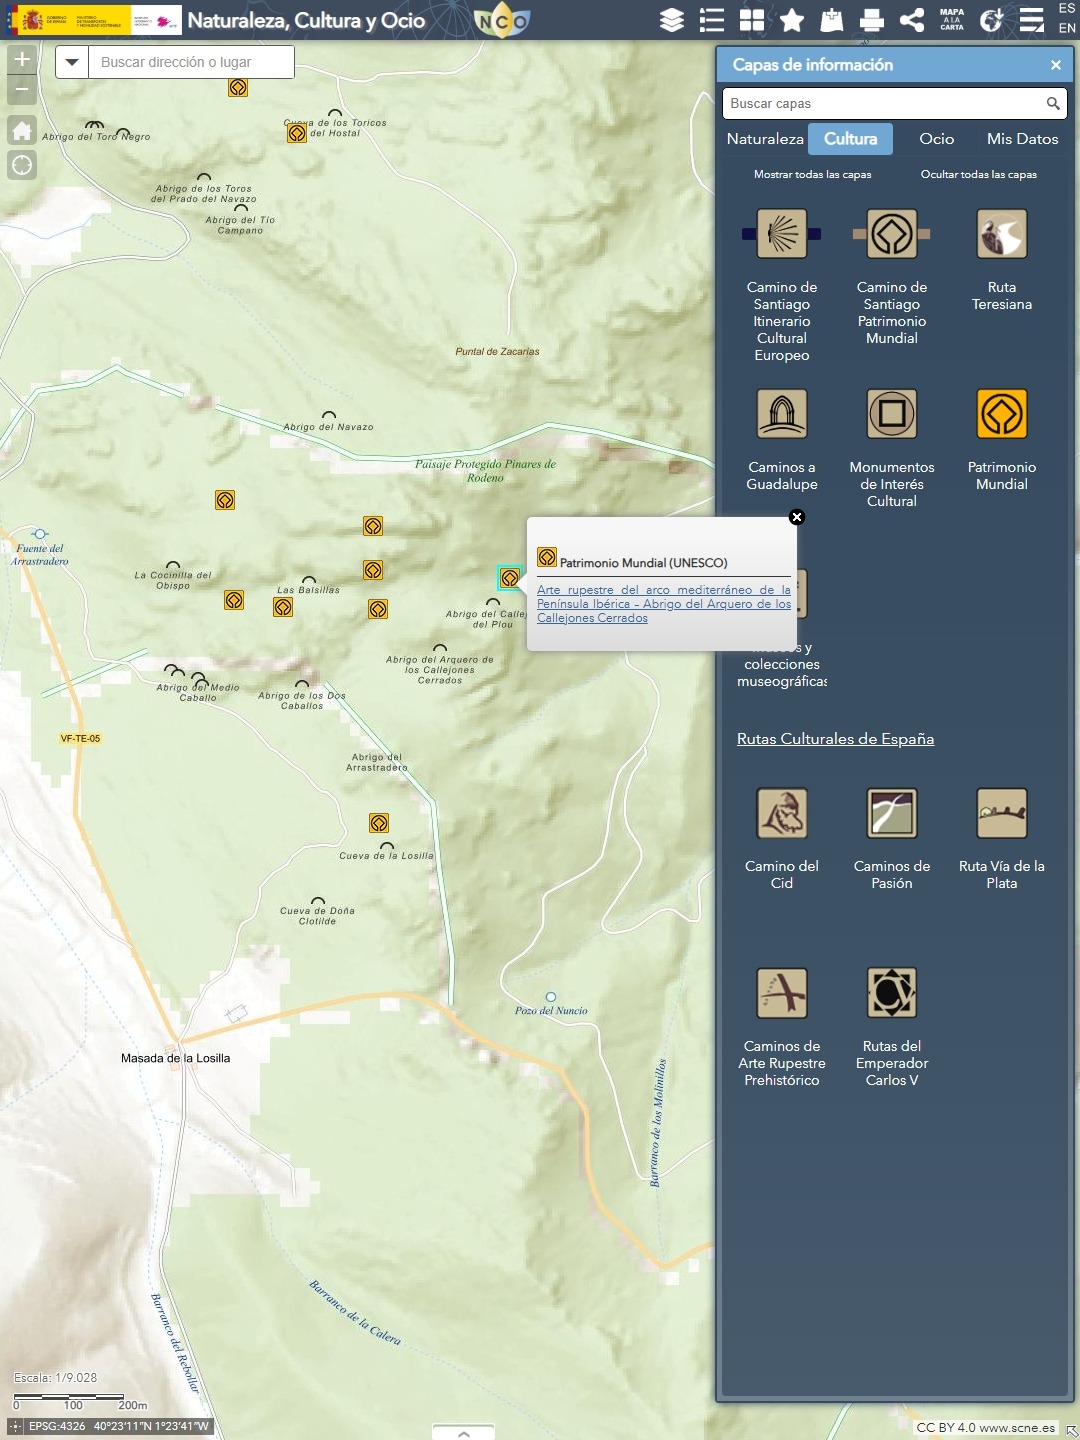This screenshot has height=1440, width=1080.
Task: Click Ocultar todas las capas
Action: (978, 174)
